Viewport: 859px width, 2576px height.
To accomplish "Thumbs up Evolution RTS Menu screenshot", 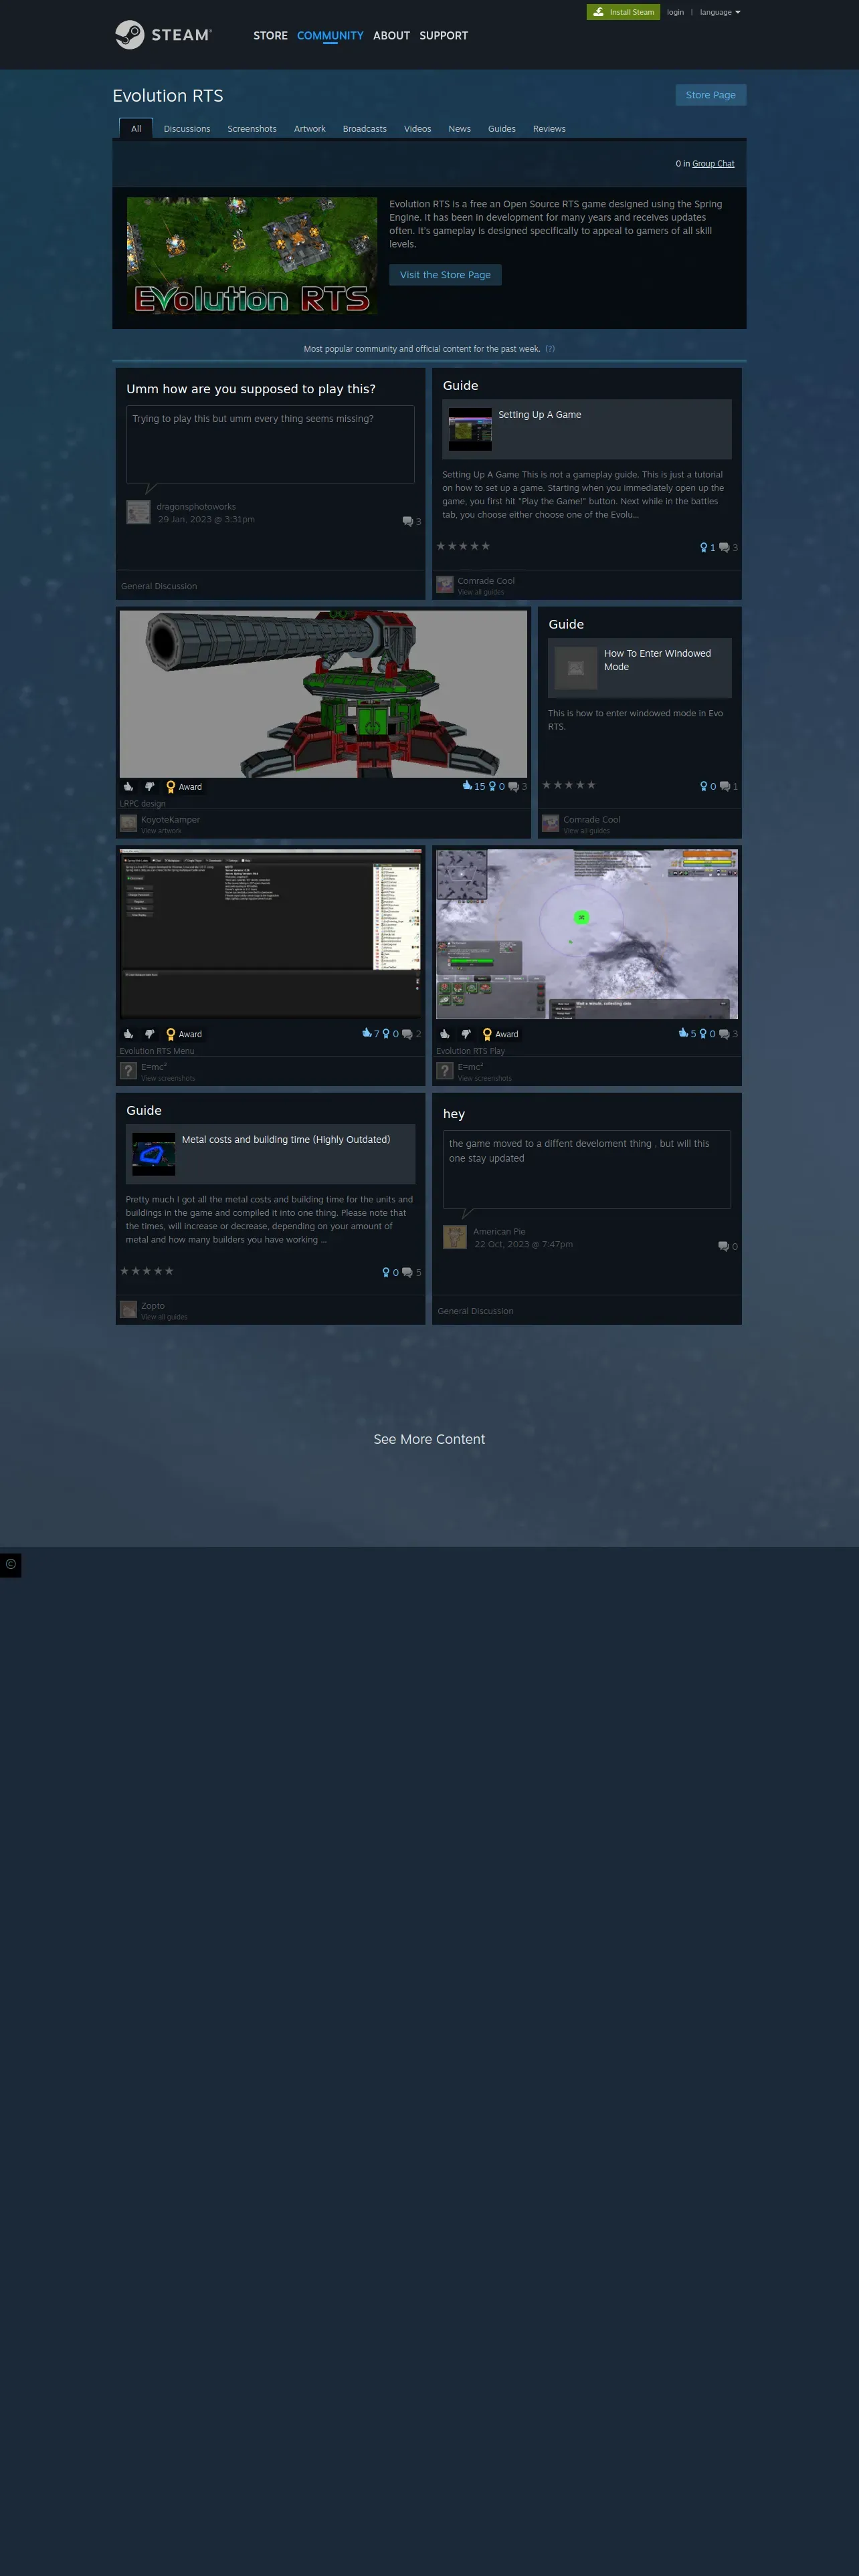I will point(128,1034).
